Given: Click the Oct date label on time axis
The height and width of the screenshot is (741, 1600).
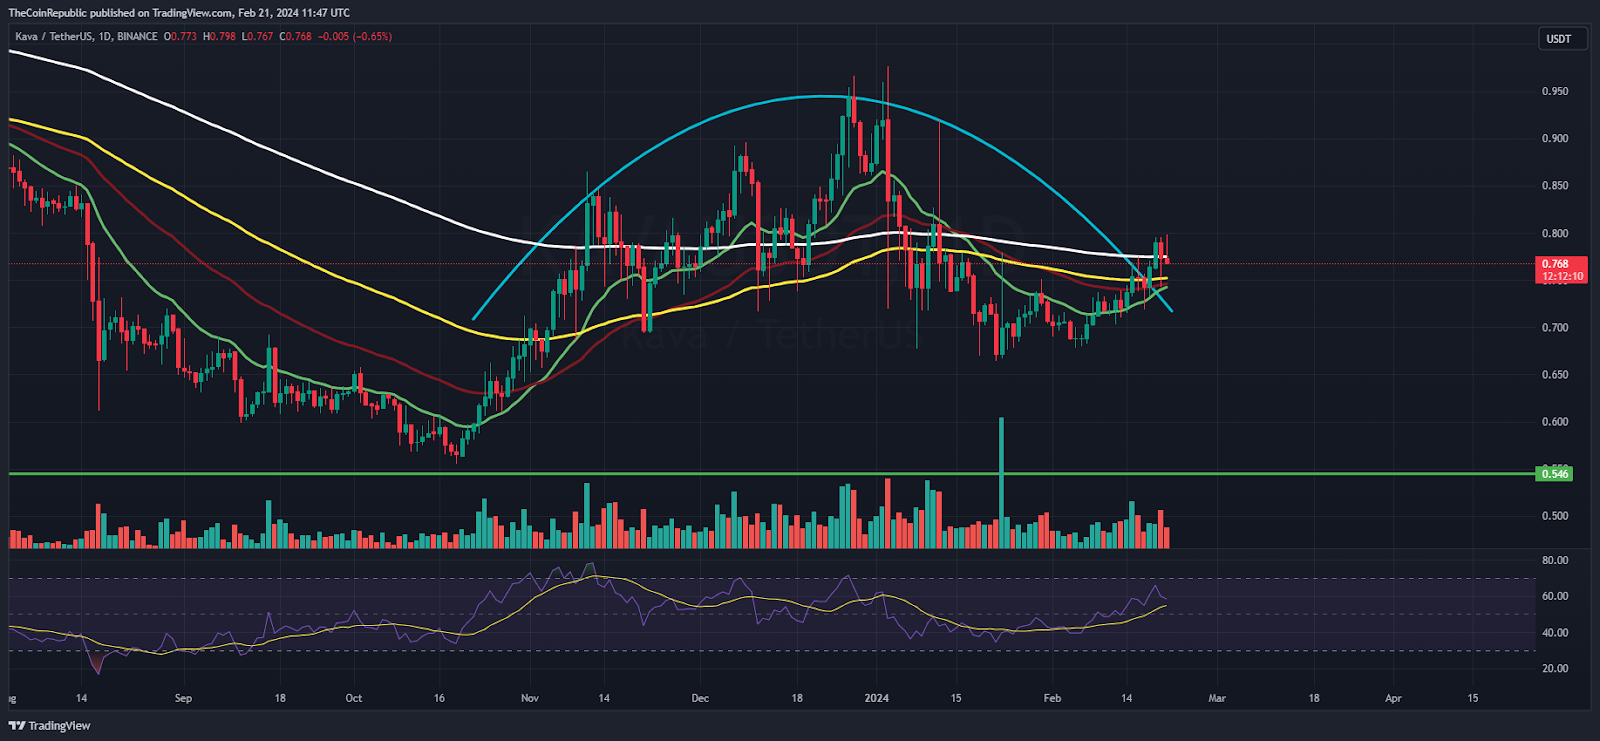Looking at the screenshot, I should [353, 698].
